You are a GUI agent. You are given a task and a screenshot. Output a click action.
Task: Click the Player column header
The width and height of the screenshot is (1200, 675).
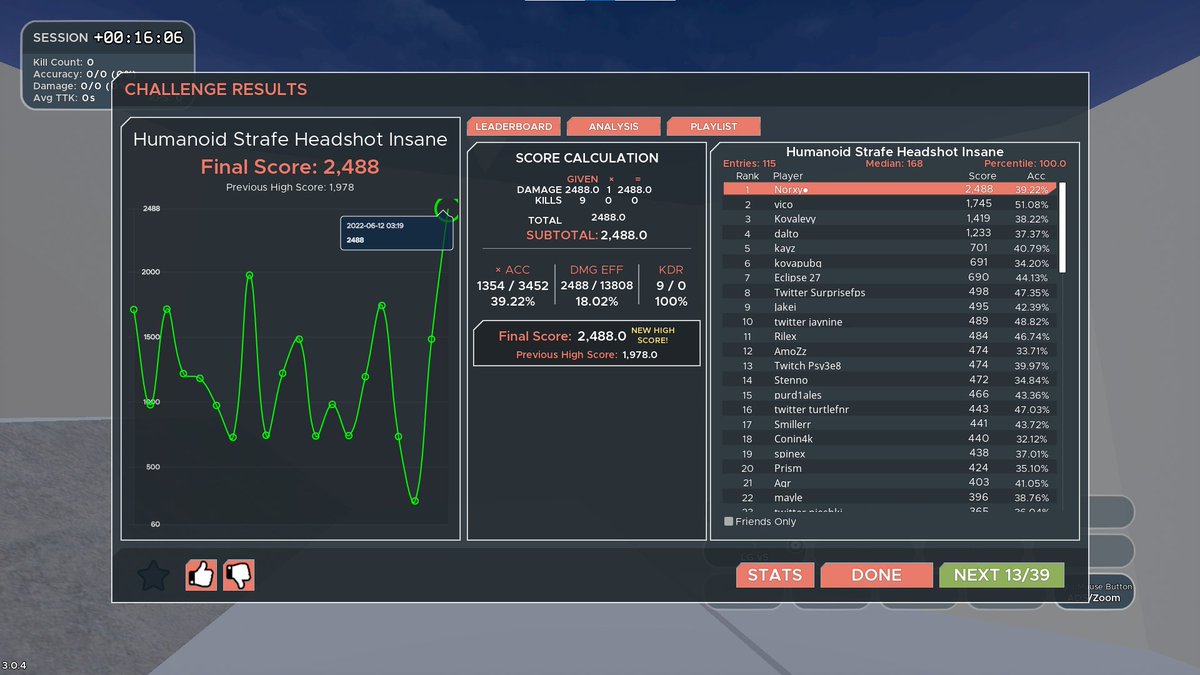click(788, 176)
